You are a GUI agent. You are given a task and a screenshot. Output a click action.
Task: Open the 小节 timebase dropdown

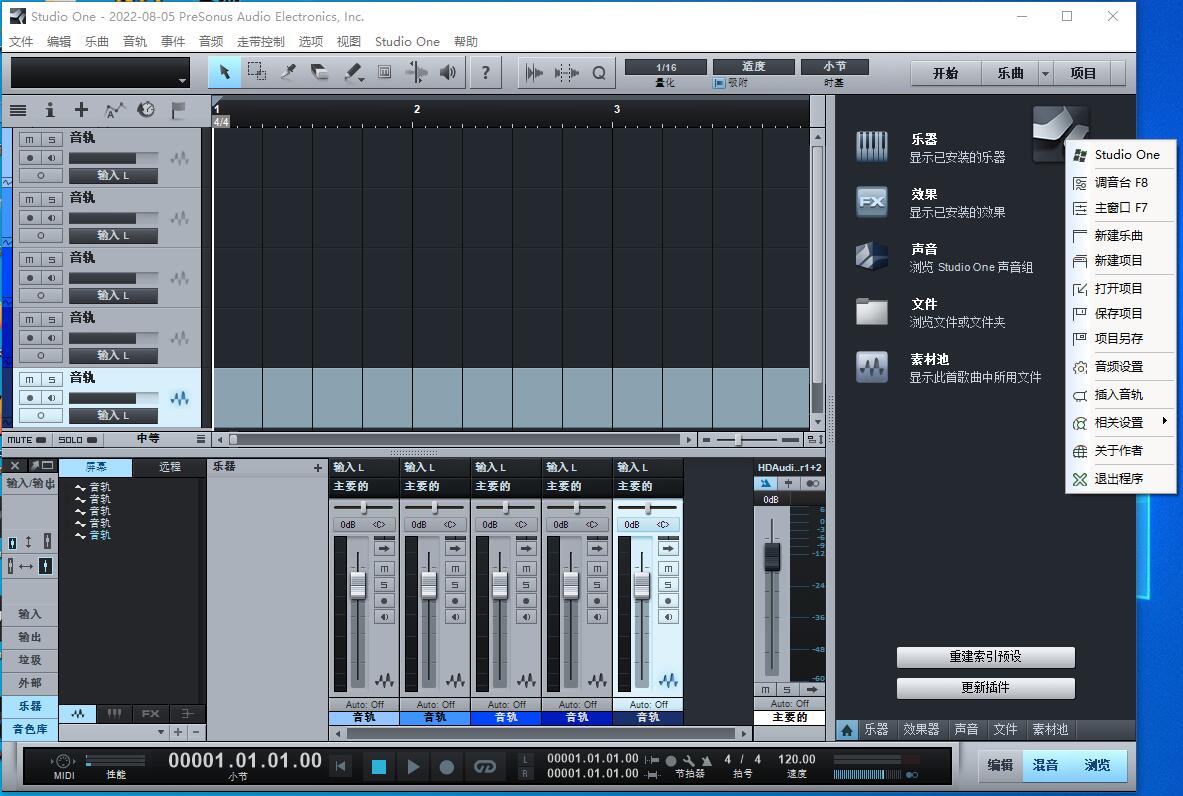(x=834, y=66)
